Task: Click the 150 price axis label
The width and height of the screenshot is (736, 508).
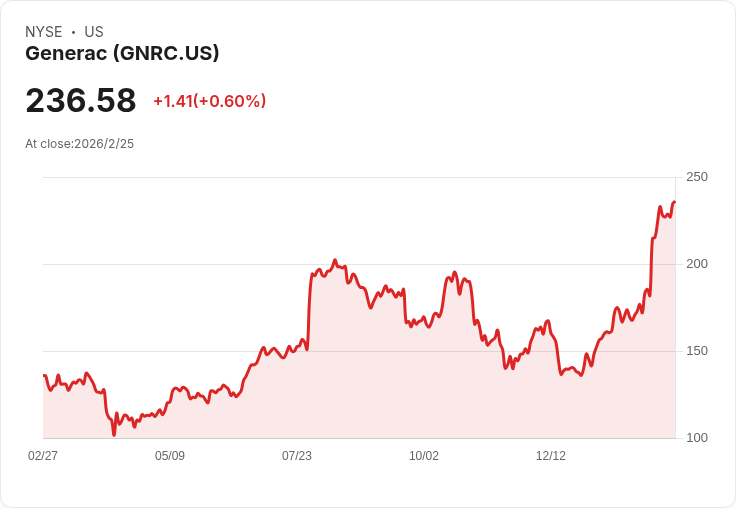Action: pos(697,351)
